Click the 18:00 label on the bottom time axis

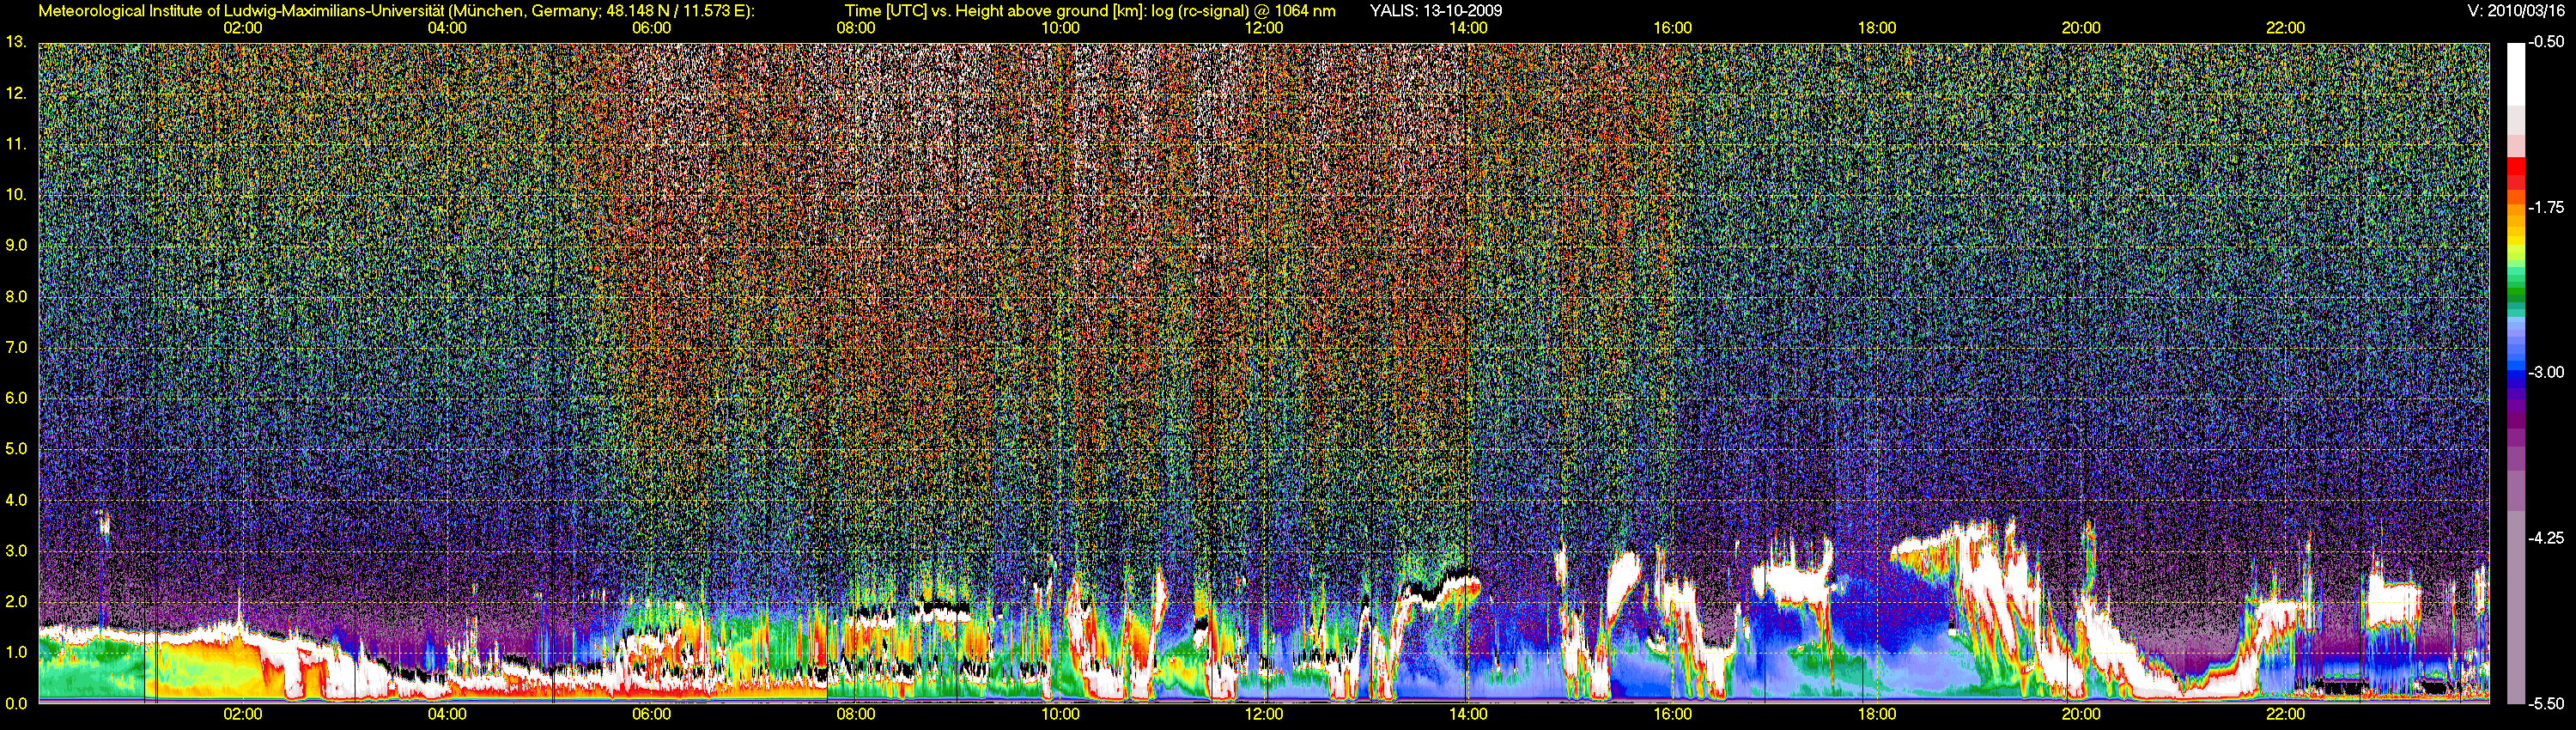tap(1877, 714)
